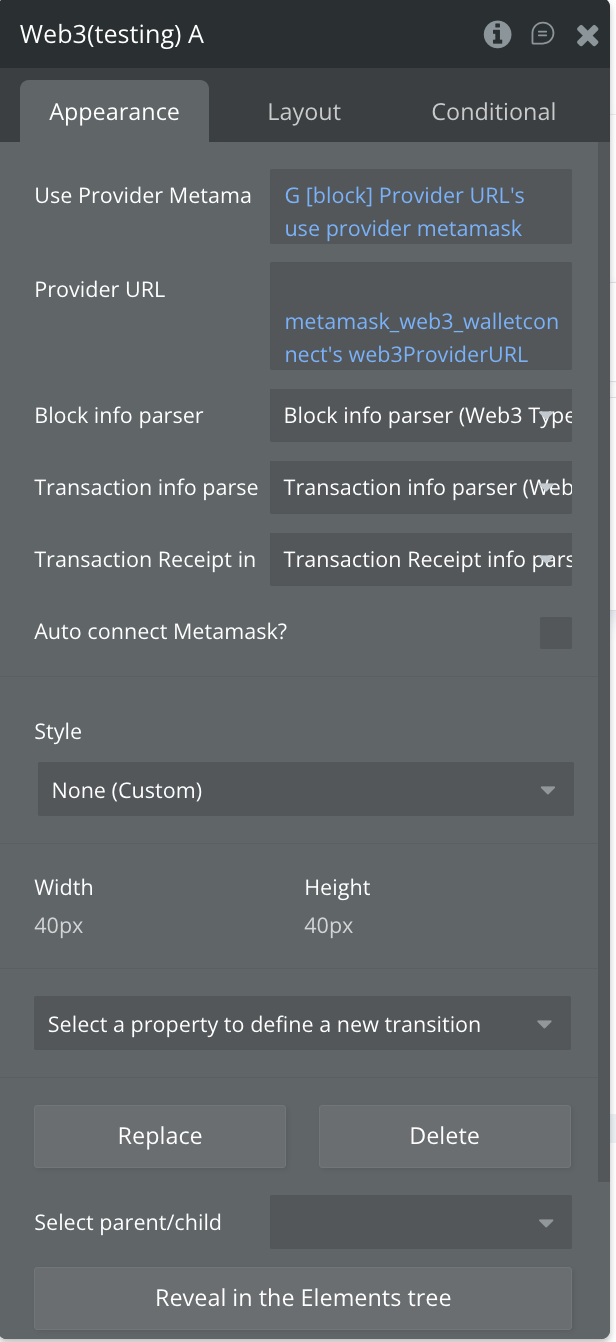Open Transaction Receipt info parser dropdown

click(x=421, y=560)
